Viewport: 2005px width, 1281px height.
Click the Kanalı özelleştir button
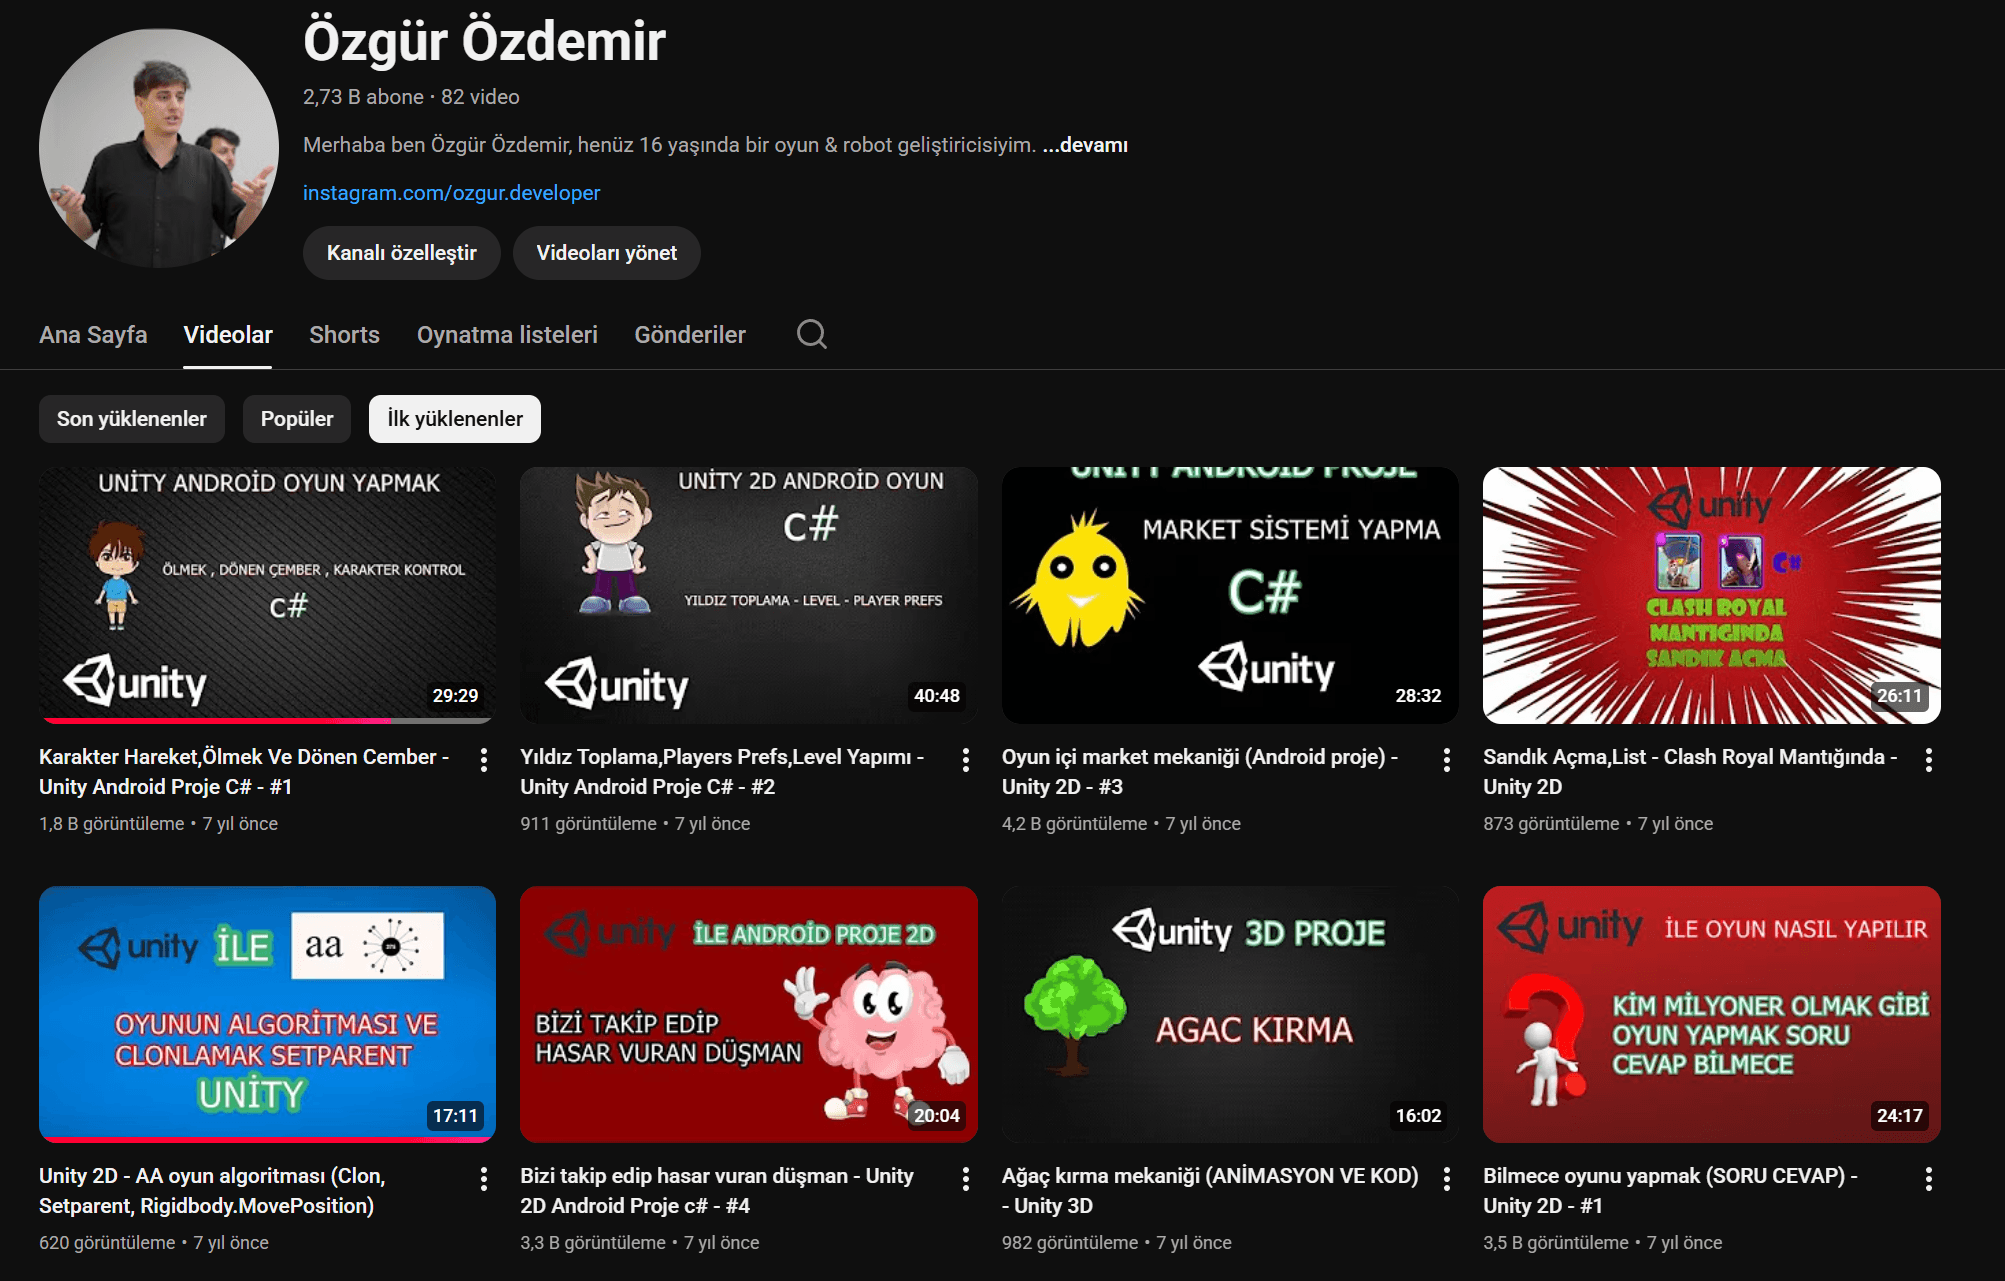point(401,253)
